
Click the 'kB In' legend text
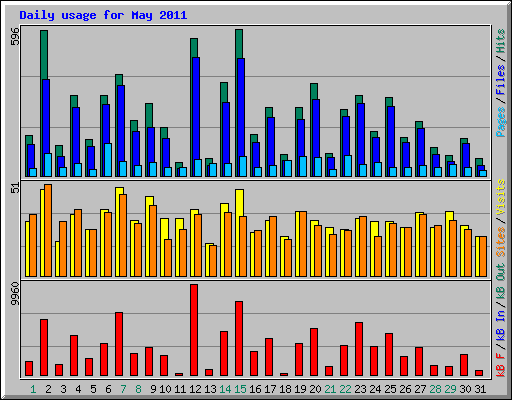coord(500,325)
